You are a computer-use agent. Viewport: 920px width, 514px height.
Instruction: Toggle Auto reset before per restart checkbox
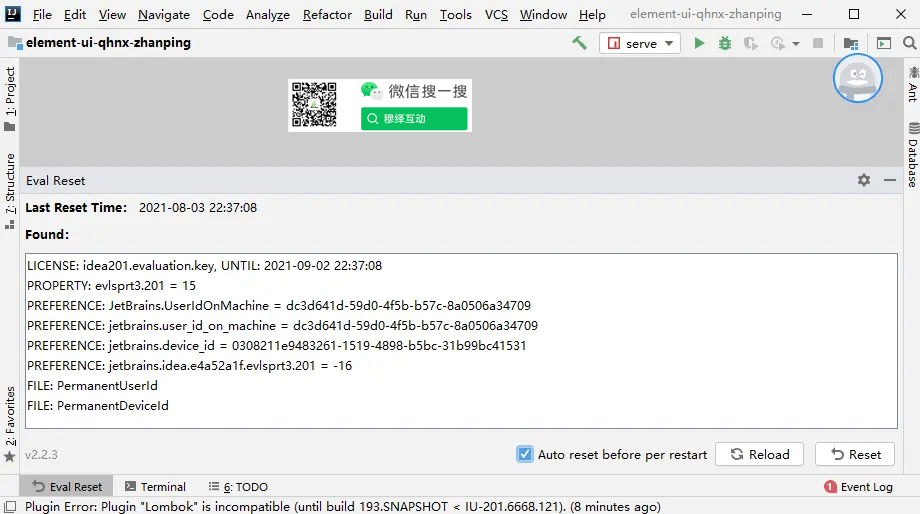click(525, 454)
